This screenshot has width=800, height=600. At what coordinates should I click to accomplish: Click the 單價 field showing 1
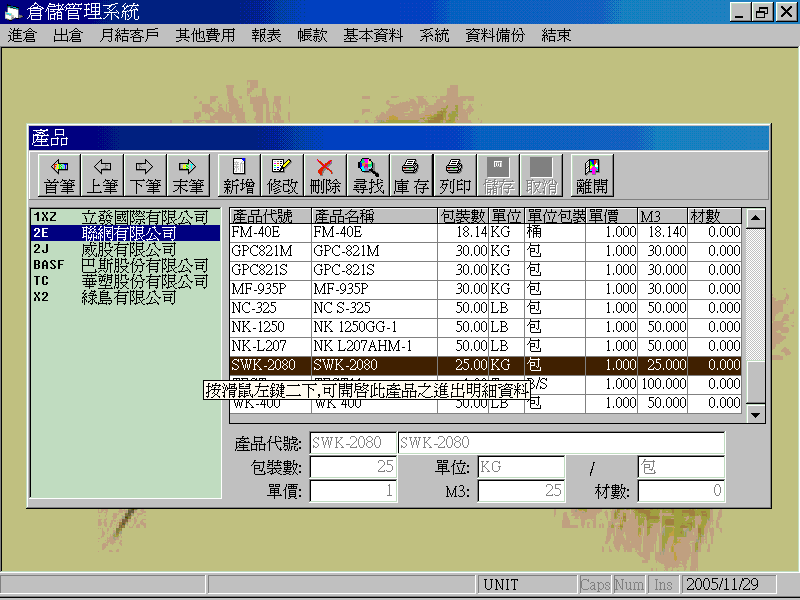(353, 491)
